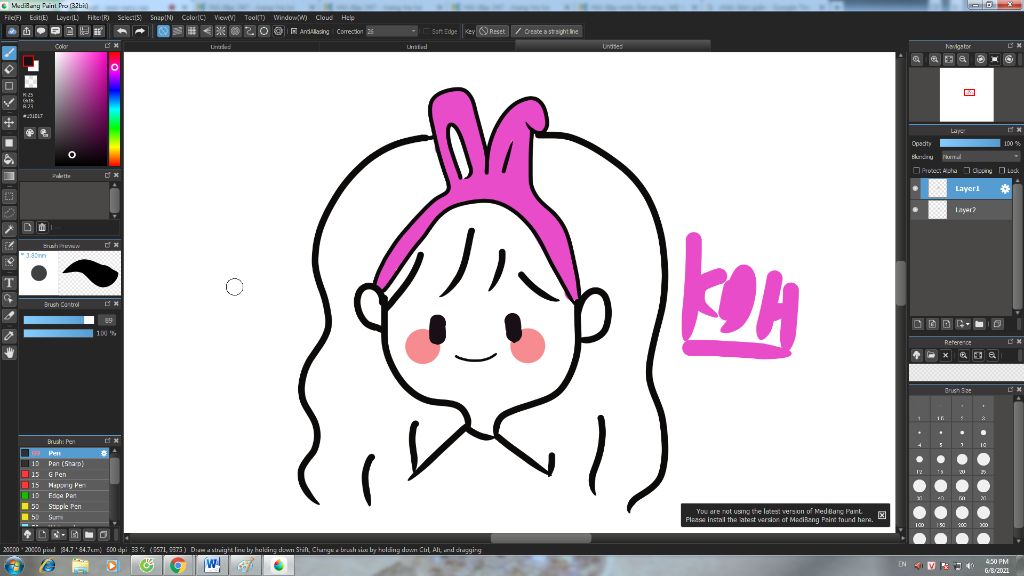Zoom out in the Navigator panel
Viewport: 1024px width, 576px height.
[x=963, y=59]
